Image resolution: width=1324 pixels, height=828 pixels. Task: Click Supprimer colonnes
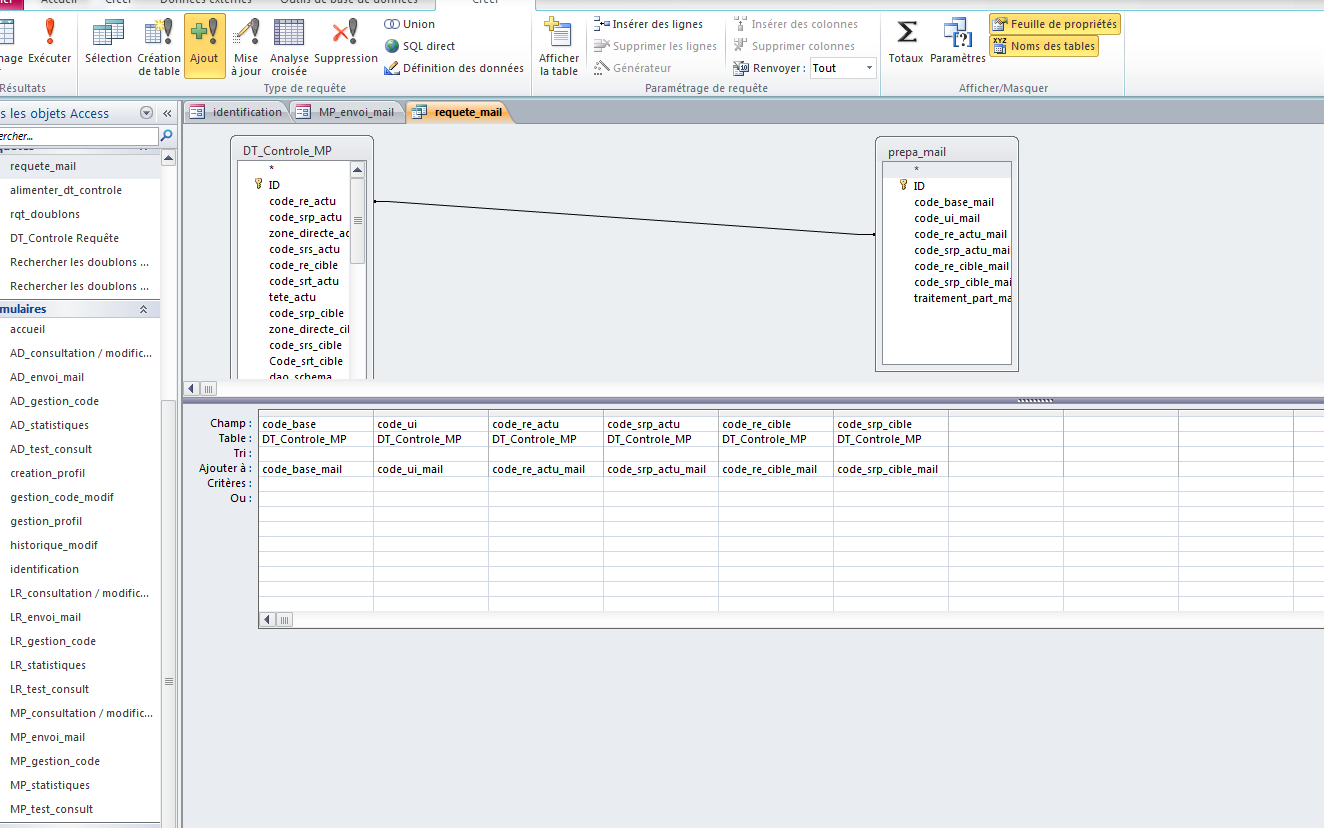point(794,46)
